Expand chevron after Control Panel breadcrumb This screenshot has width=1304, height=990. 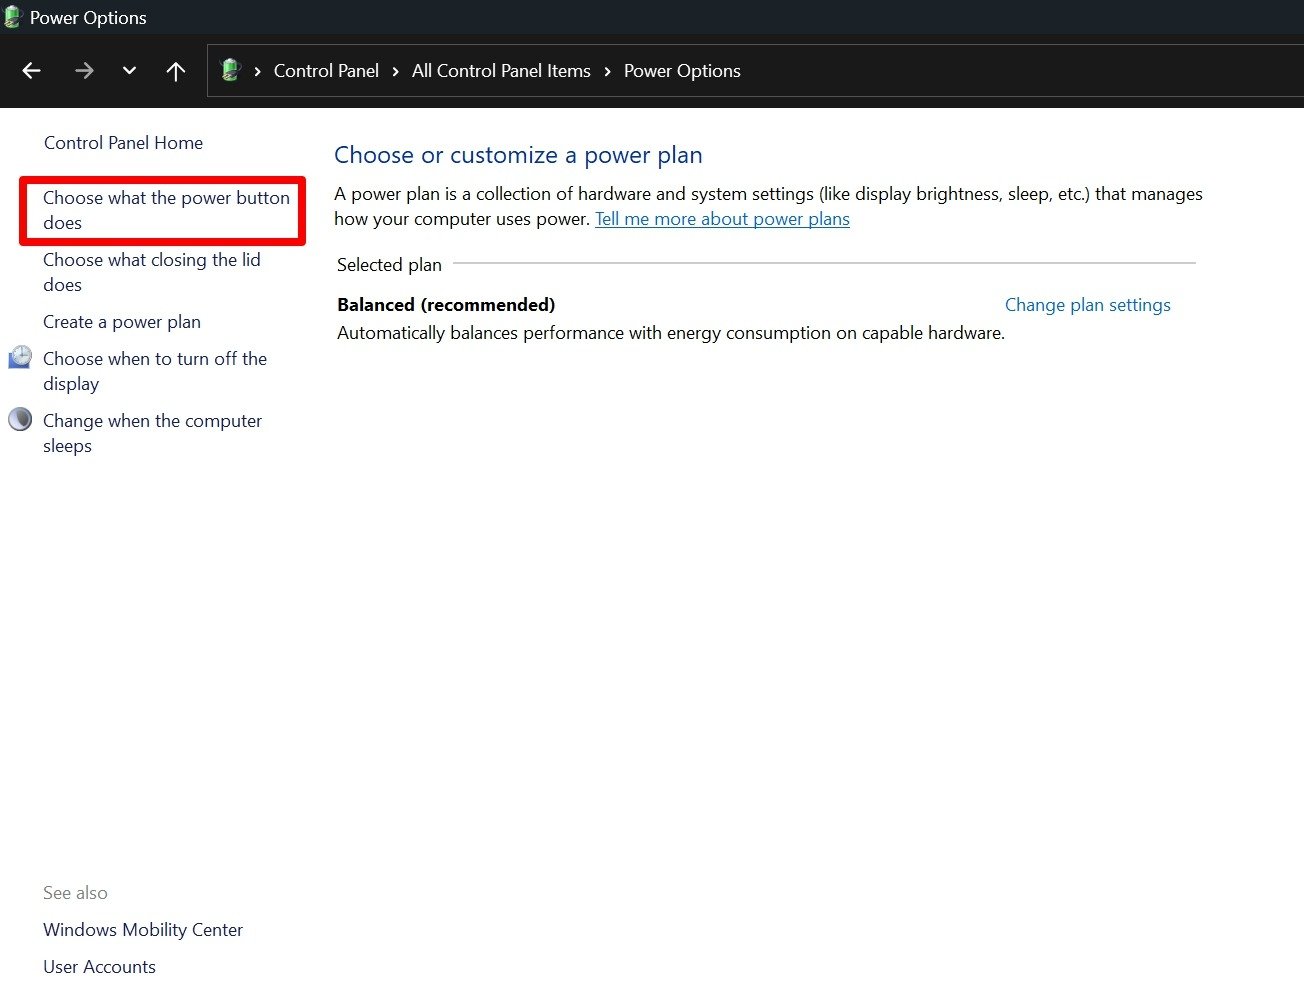396,71
